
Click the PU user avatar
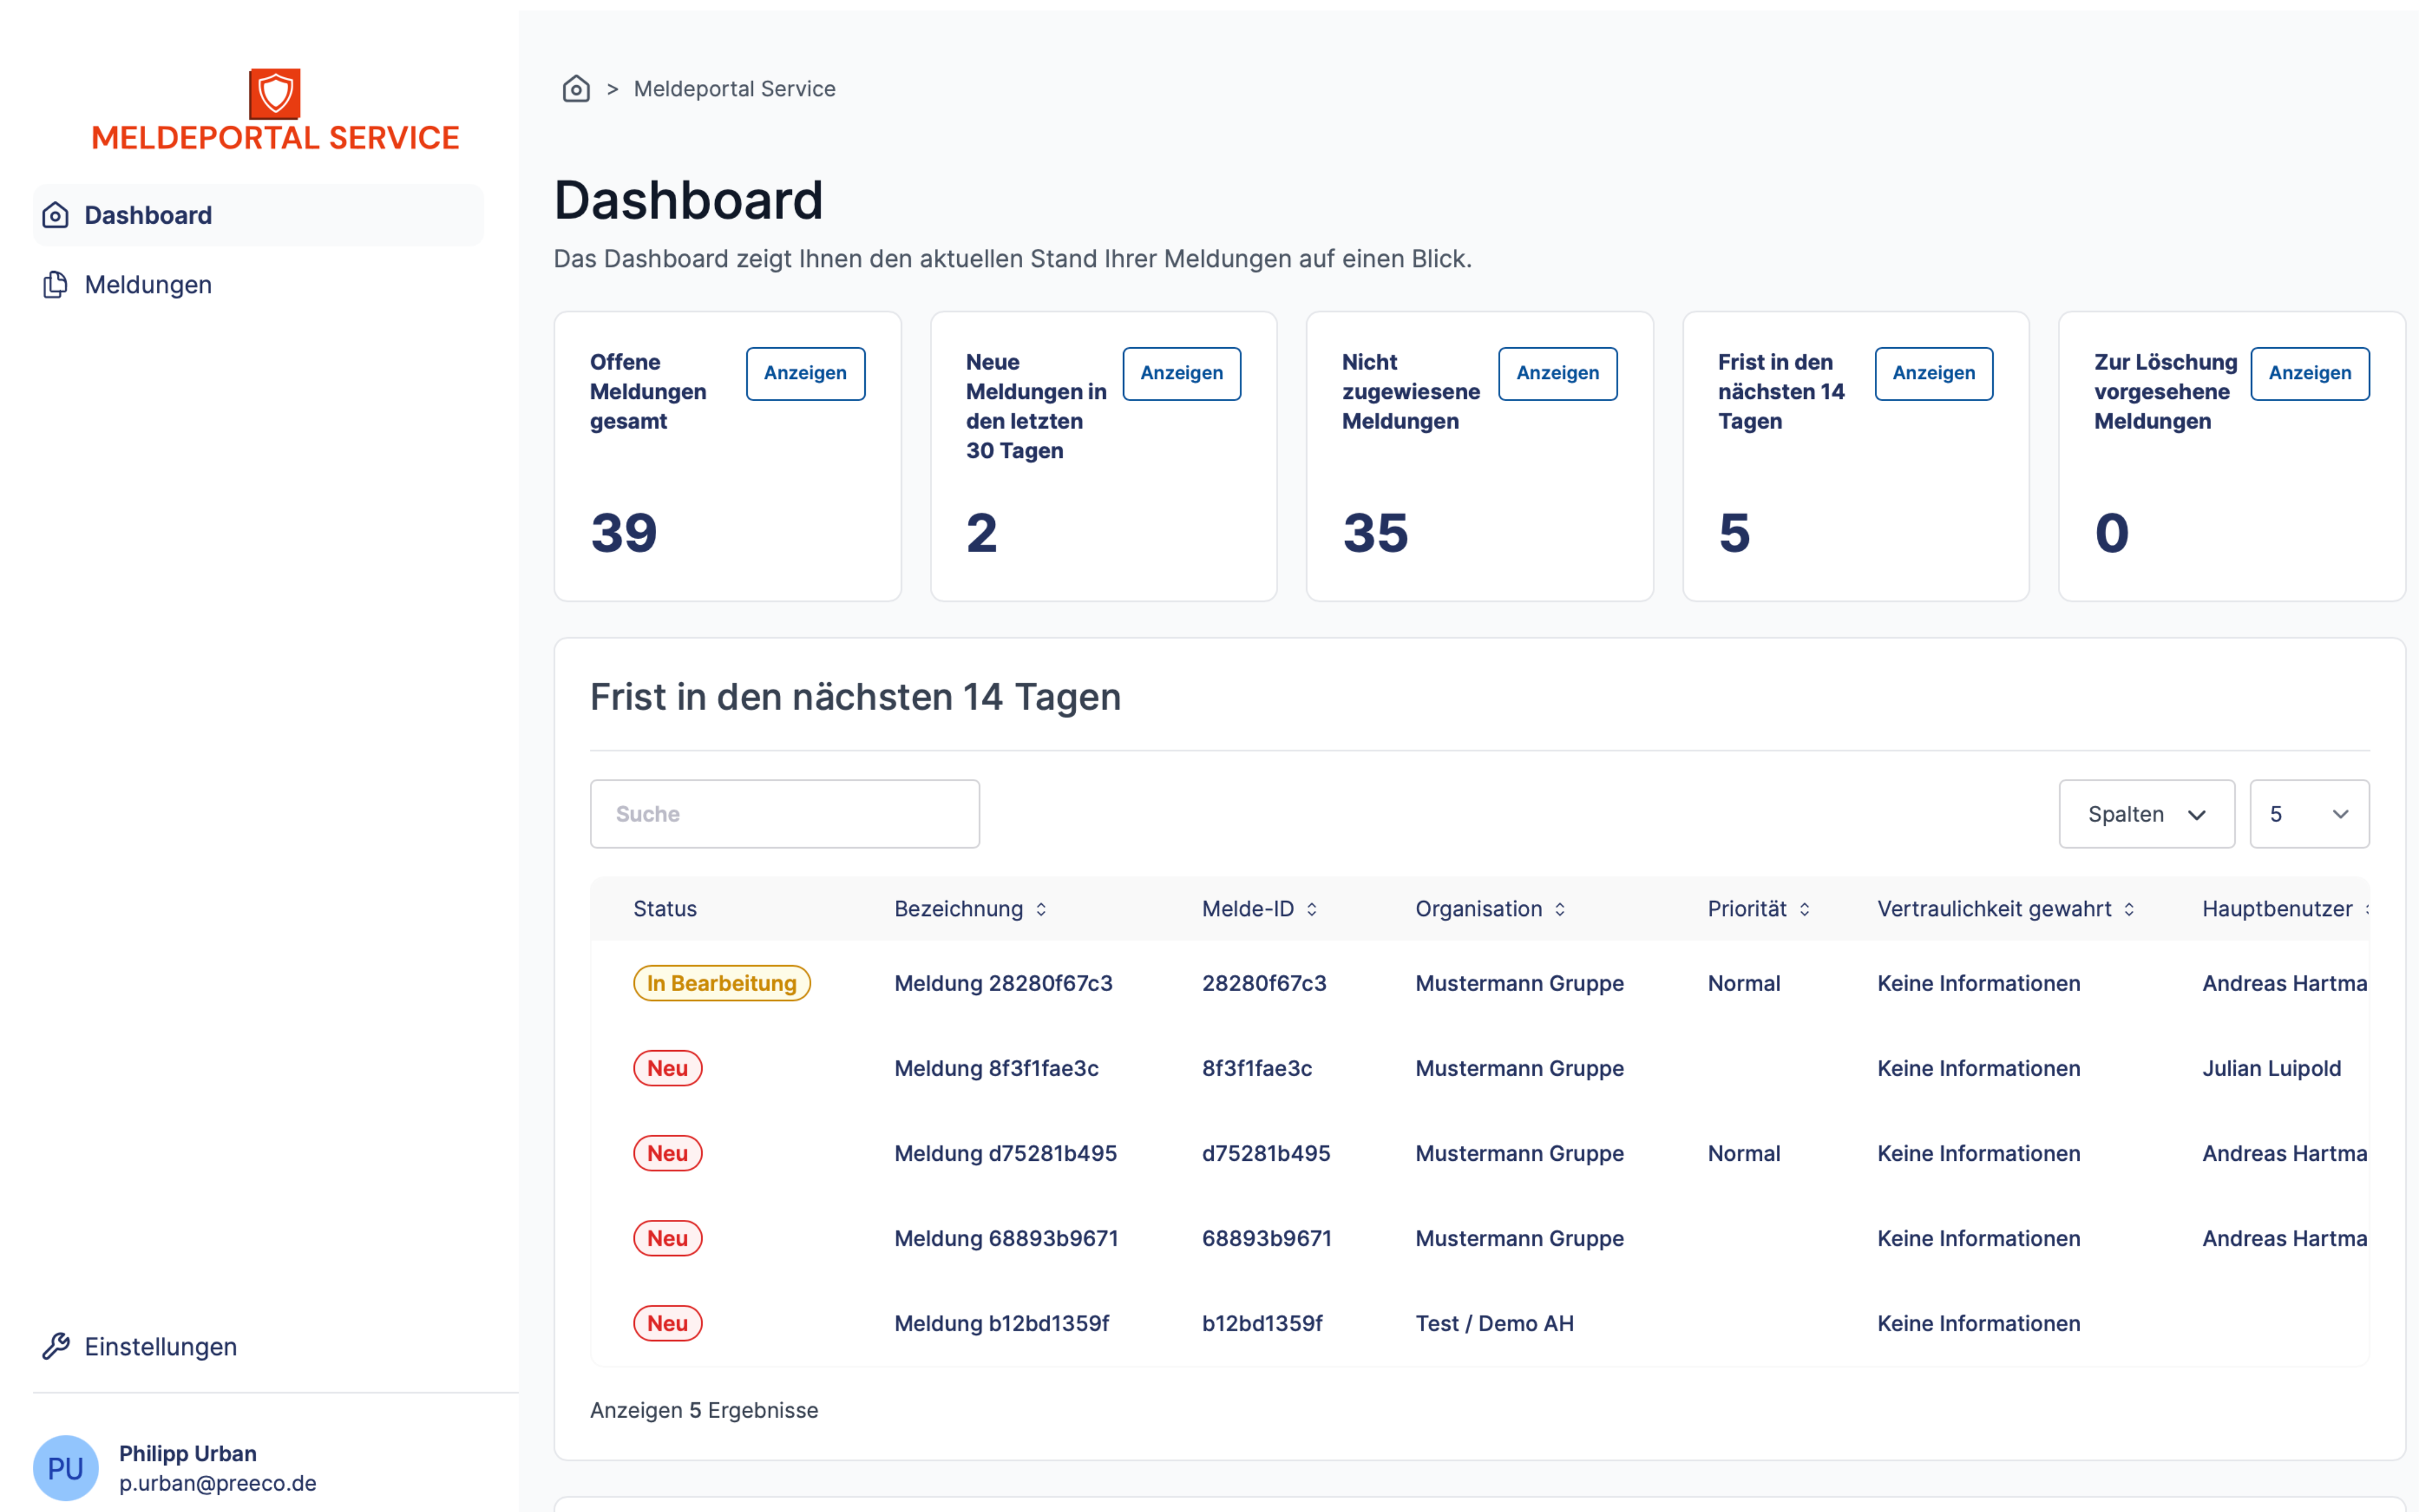pos(66,1467)
